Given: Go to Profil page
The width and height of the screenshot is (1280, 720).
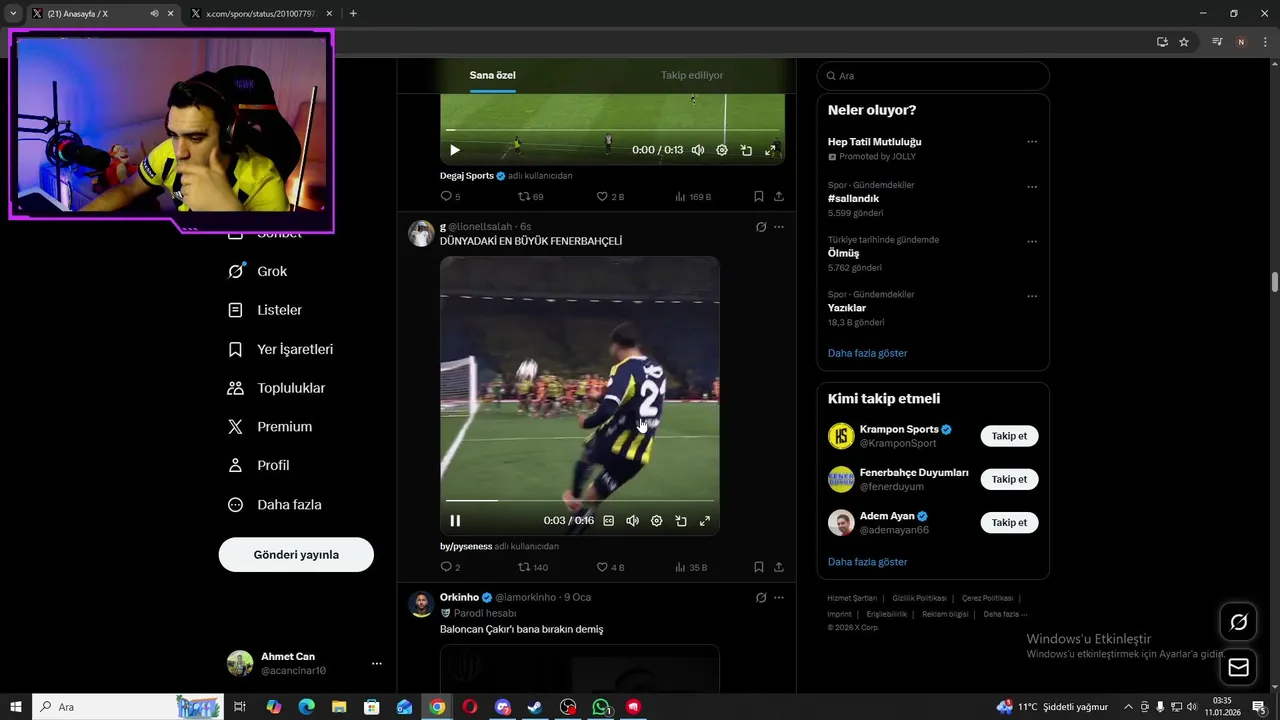Looking at the screenshot, I should 260,465.
